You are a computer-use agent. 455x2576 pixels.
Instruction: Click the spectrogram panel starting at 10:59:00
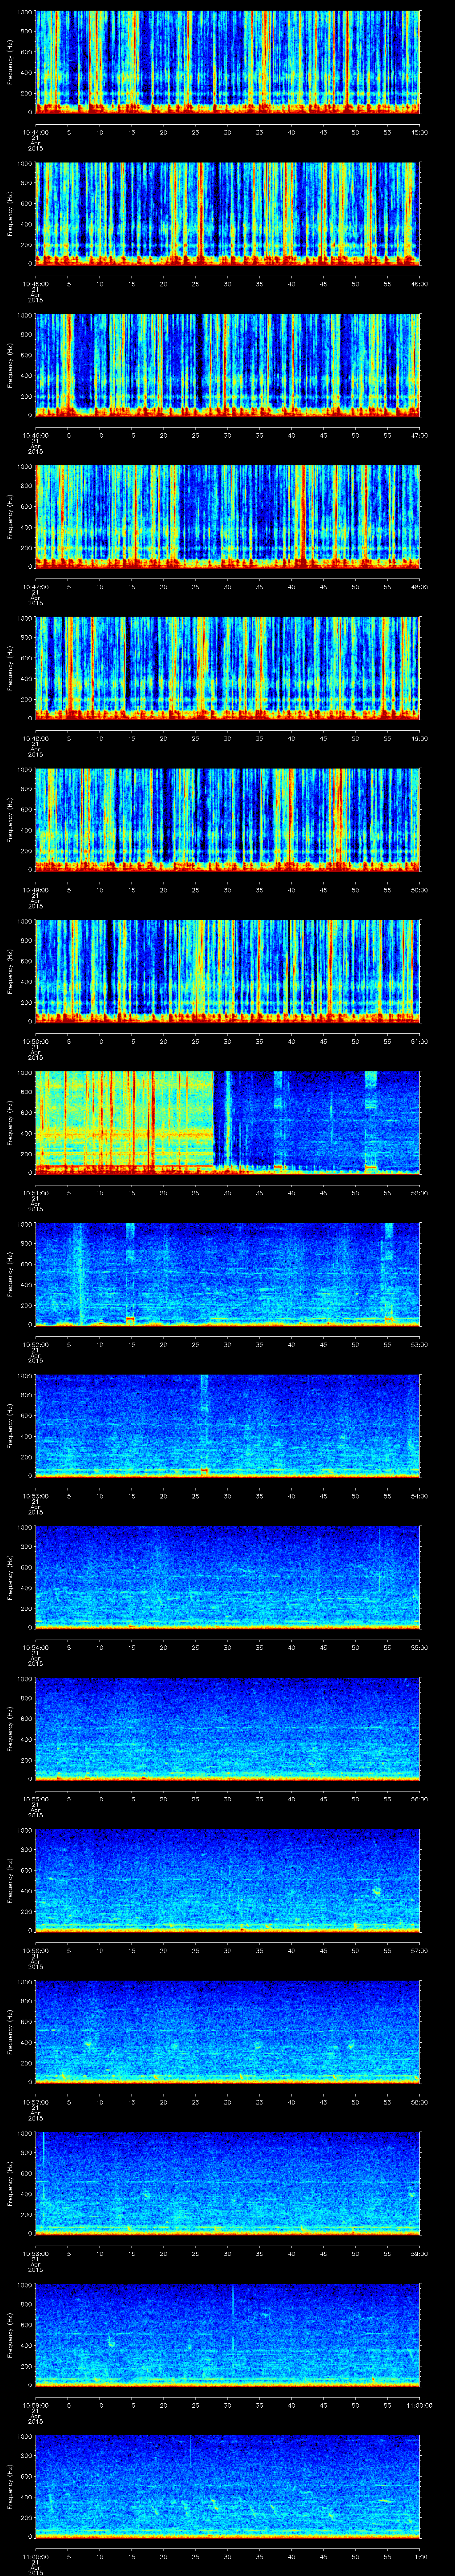tap(228, 2335)
